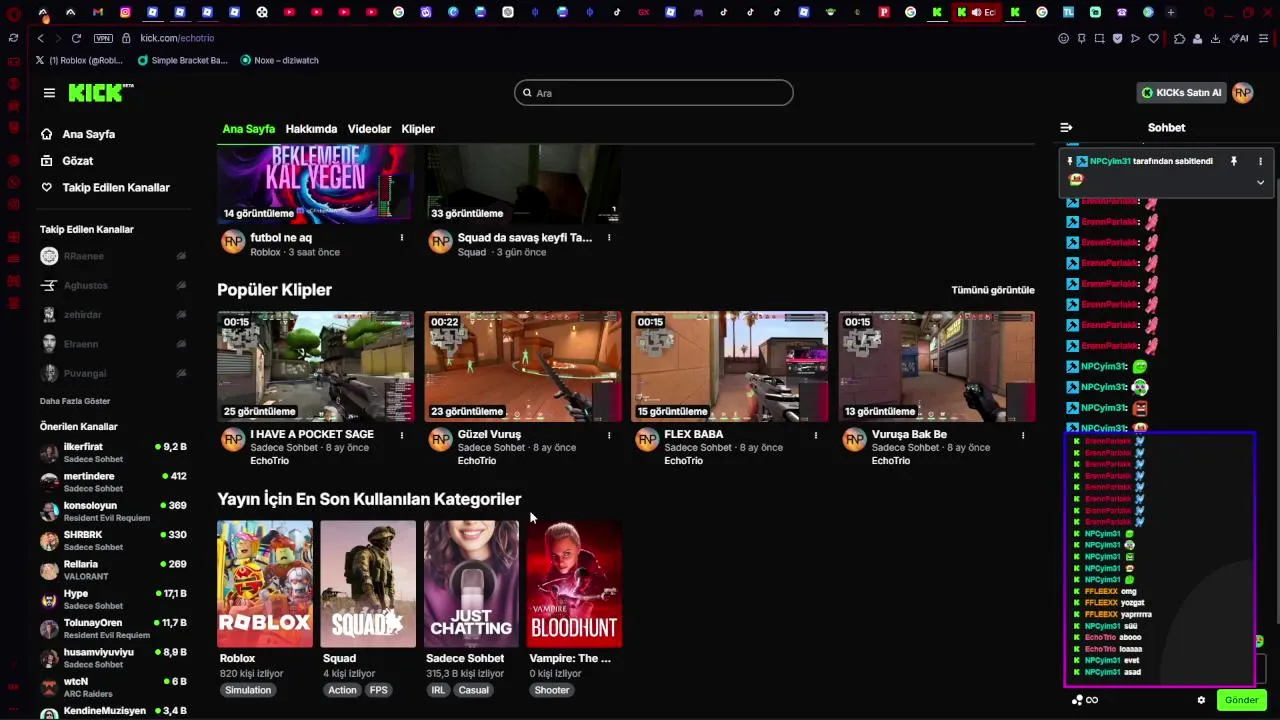This screenshot has height=720, width=1280.
Task: Open browser extensions cube icon
Action: [1179, 38]
